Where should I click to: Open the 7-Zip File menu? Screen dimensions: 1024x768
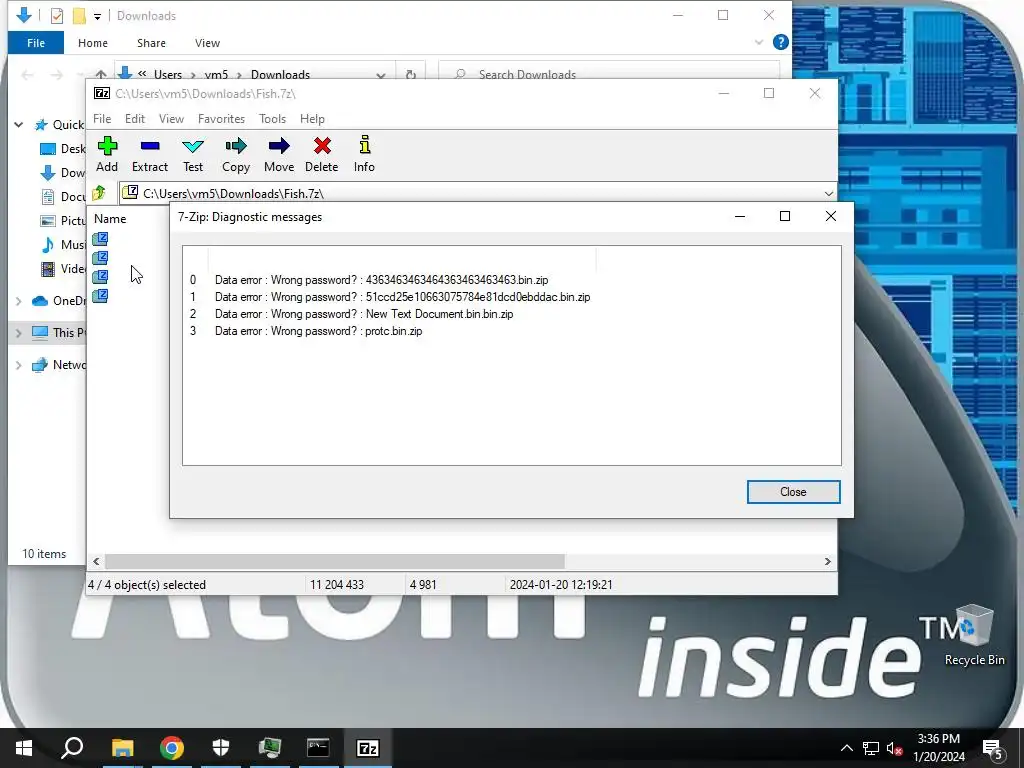(102, 119)
